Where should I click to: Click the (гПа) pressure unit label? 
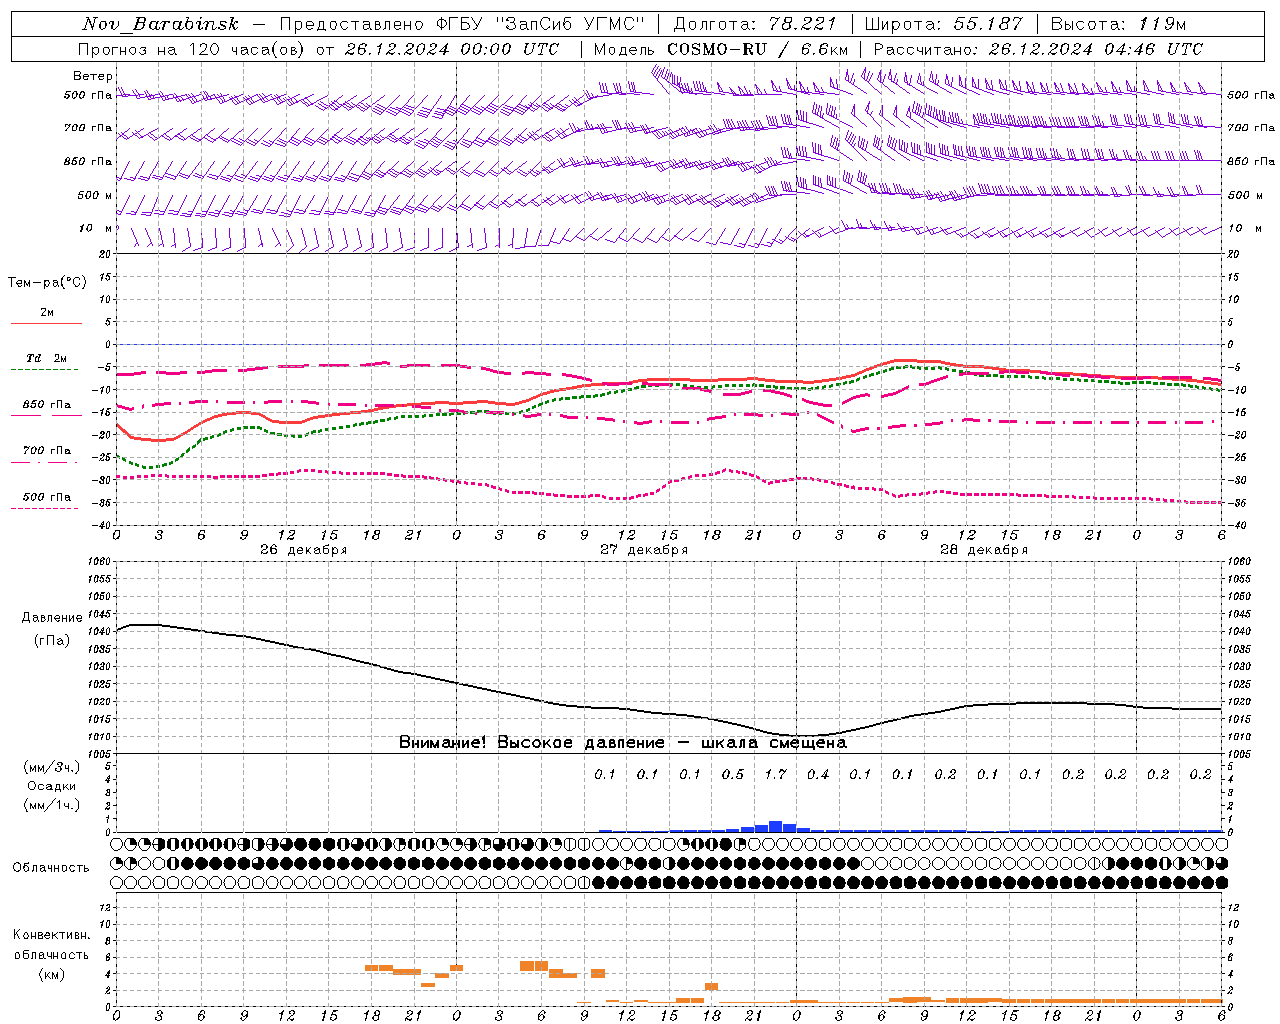click(x=52, y=641)
